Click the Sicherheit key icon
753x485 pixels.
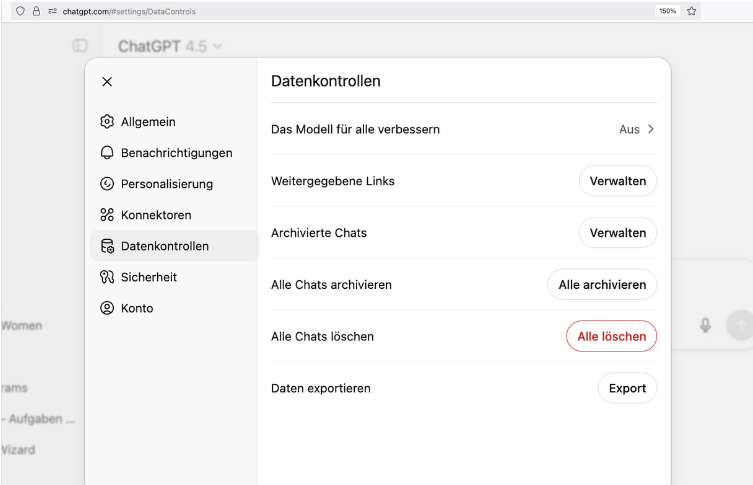[x=107, y=277]
